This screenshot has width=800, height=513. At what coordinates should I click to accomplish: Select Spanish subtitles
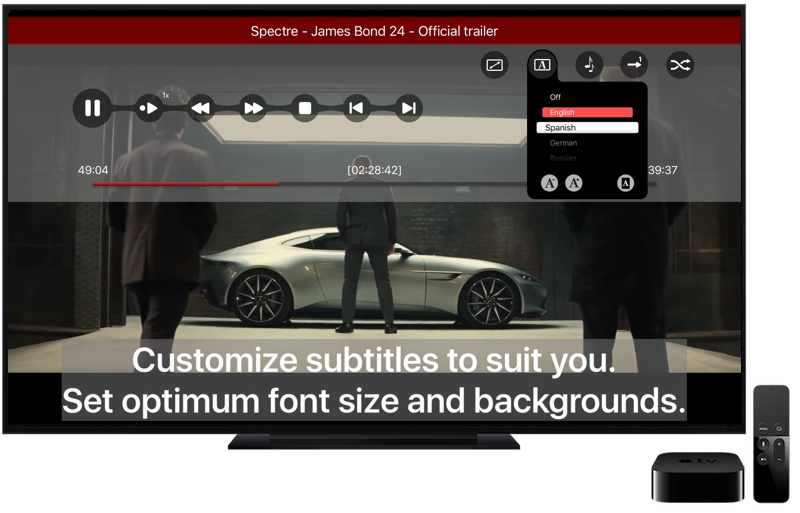tap(587, 128)
